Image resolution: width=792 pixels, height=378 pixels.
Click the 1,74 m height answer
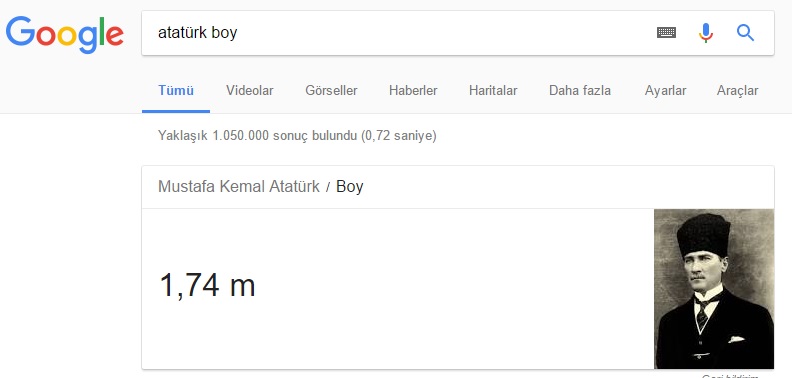point(207,285)
